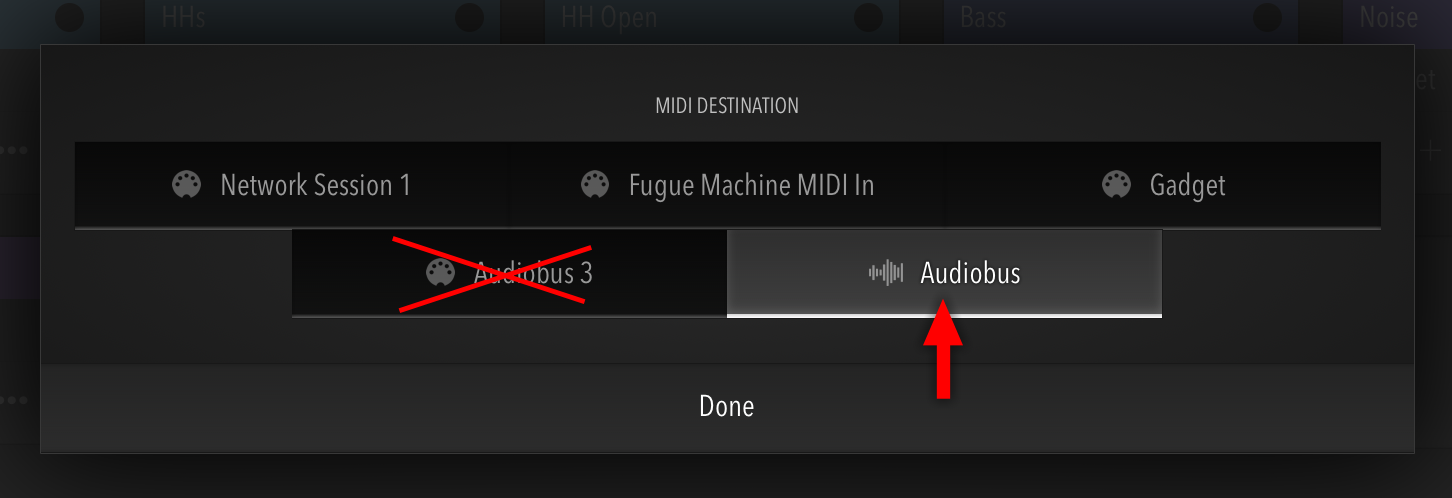The width and height of the screenshot is (1452, 498).
Task: Click the MIDI plug icon next to Fugue Machine MIDI In
Action: point(595,185)
